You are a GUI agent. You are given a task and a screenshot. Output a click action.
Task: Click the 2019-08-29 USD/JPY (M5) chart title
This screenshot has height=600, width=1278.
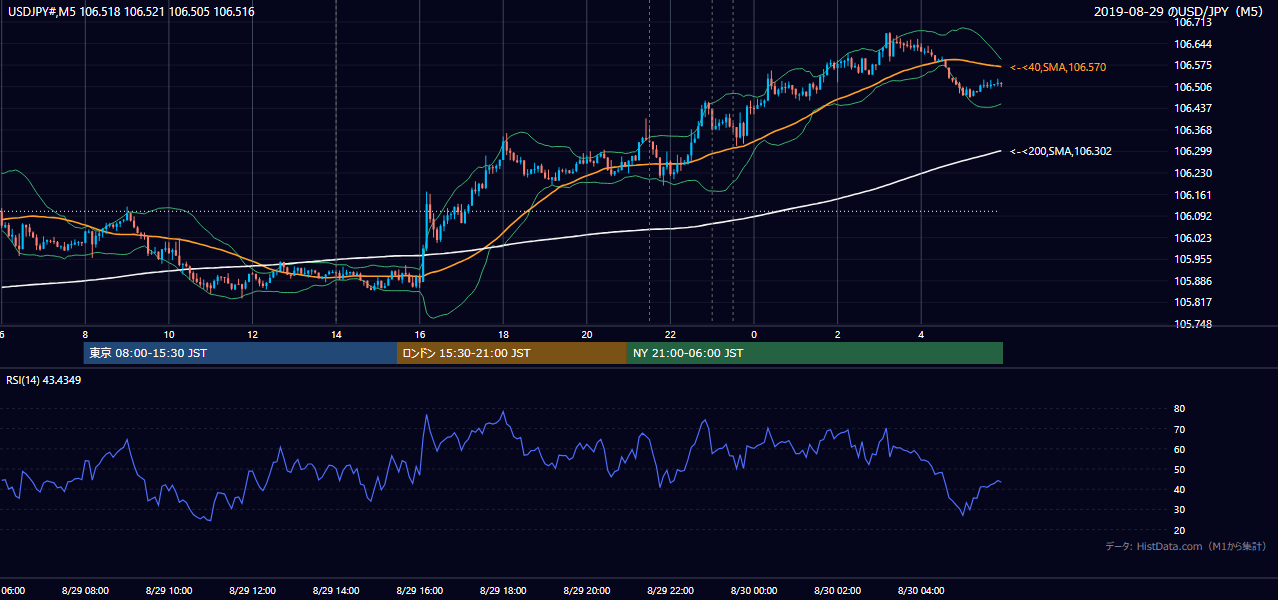[1179, 11]
